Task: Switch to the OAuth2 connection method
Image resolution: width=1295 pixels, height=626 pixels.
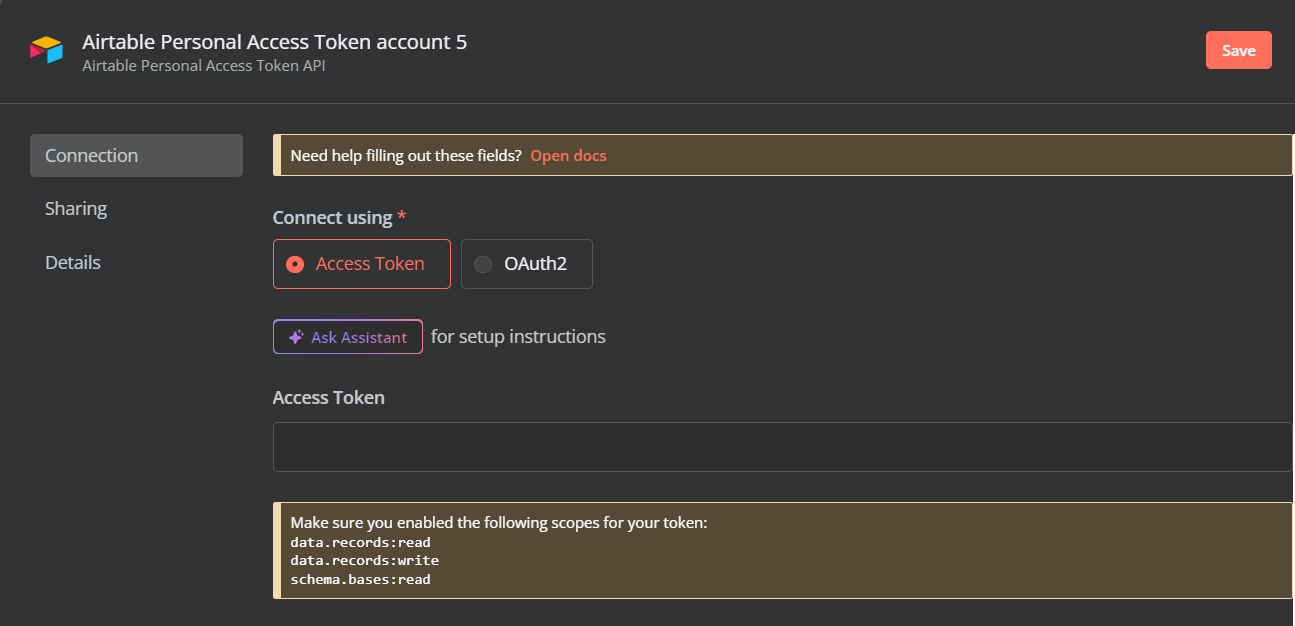Action: pyautogui.click(x=527, y=263)
